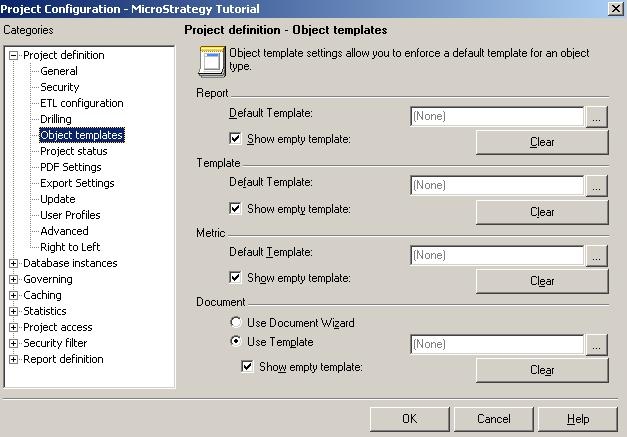The height and width of the screenshot is (437, 627).
Task: Click the Template Default Template field
Action: 497,186
